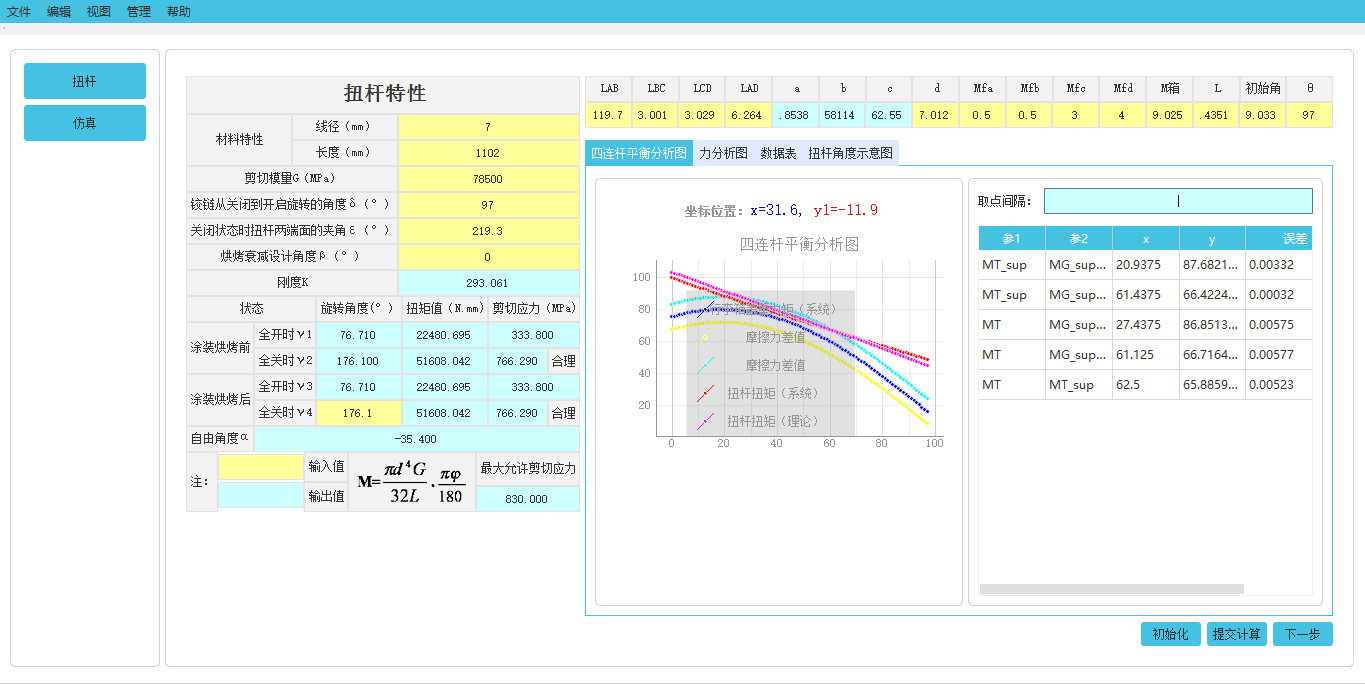Open the 视图 menu
Viewport: 1365px width, 685px height.
tap(97, 11)
